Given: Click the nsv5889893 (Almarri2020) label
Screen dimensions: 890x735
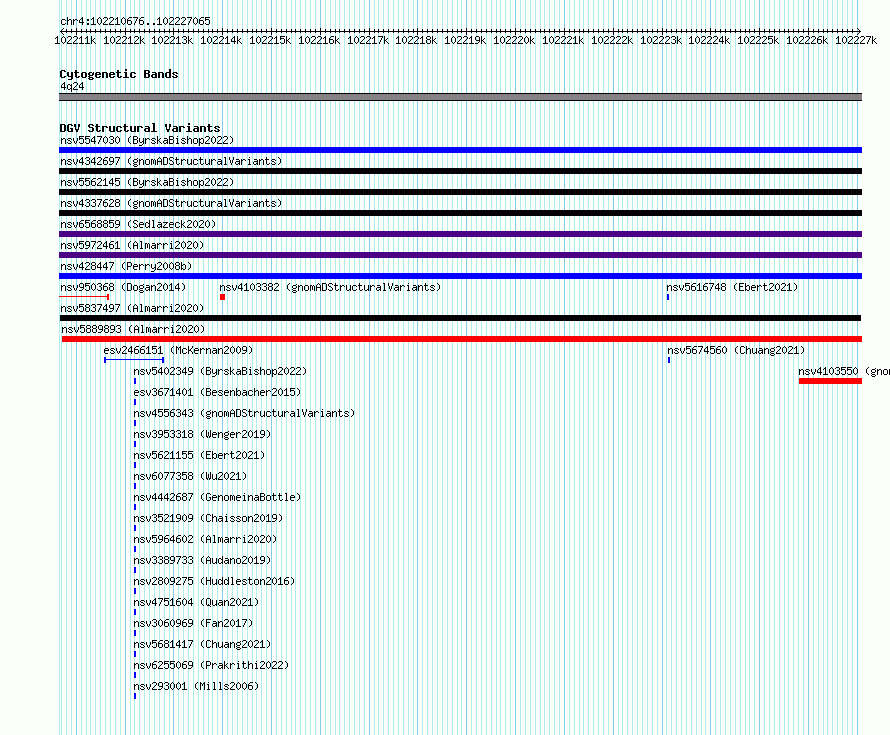Looking at the screenshot, I should (x=133, y=329).
